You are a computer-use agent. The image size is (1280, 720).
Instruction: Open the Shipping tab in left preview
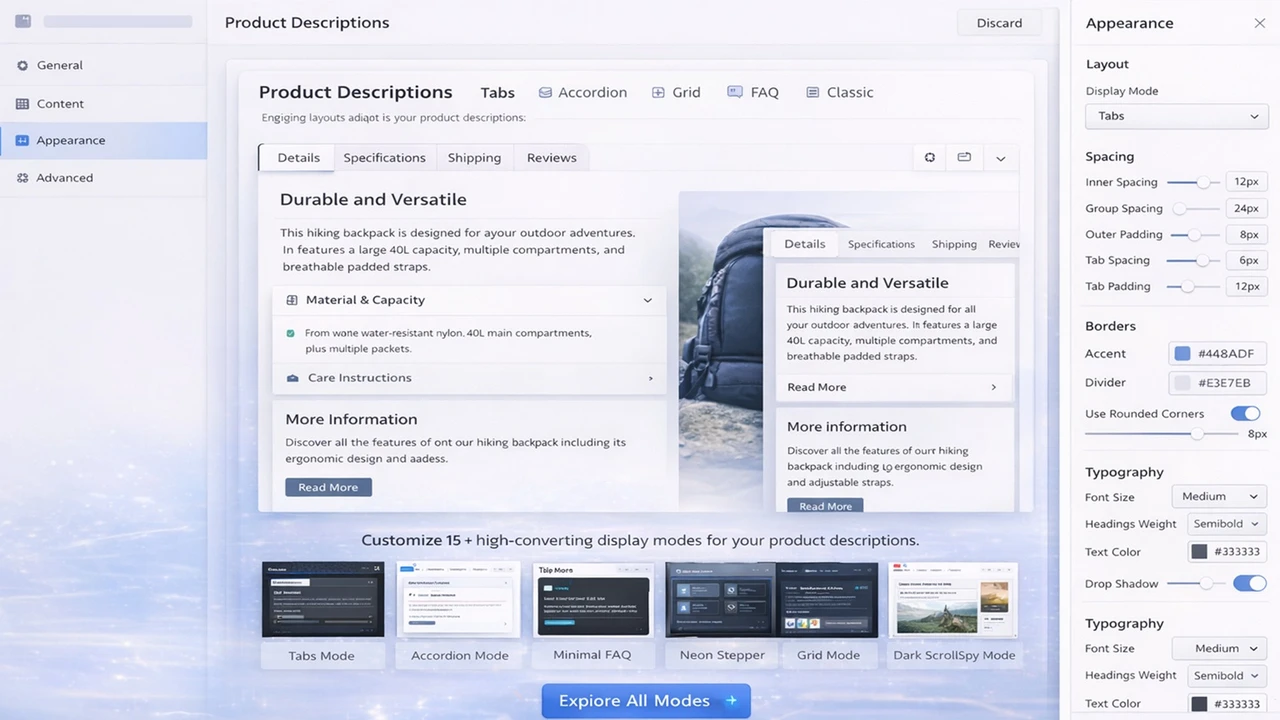pyautogui.click(x=474, y=158)
